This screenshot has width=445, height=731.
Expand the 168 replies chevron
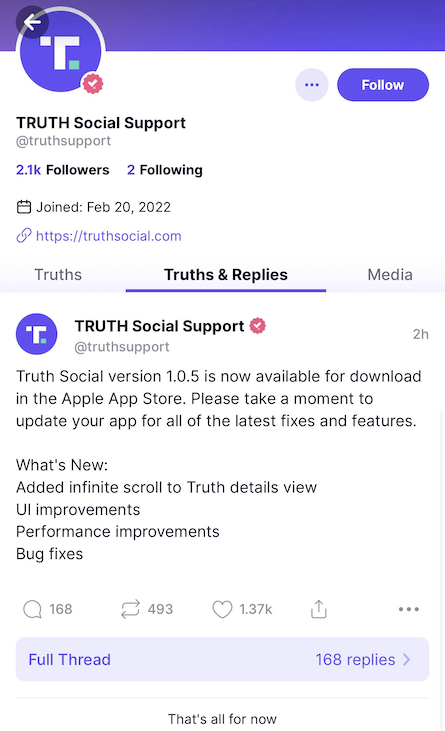point(406,660)
